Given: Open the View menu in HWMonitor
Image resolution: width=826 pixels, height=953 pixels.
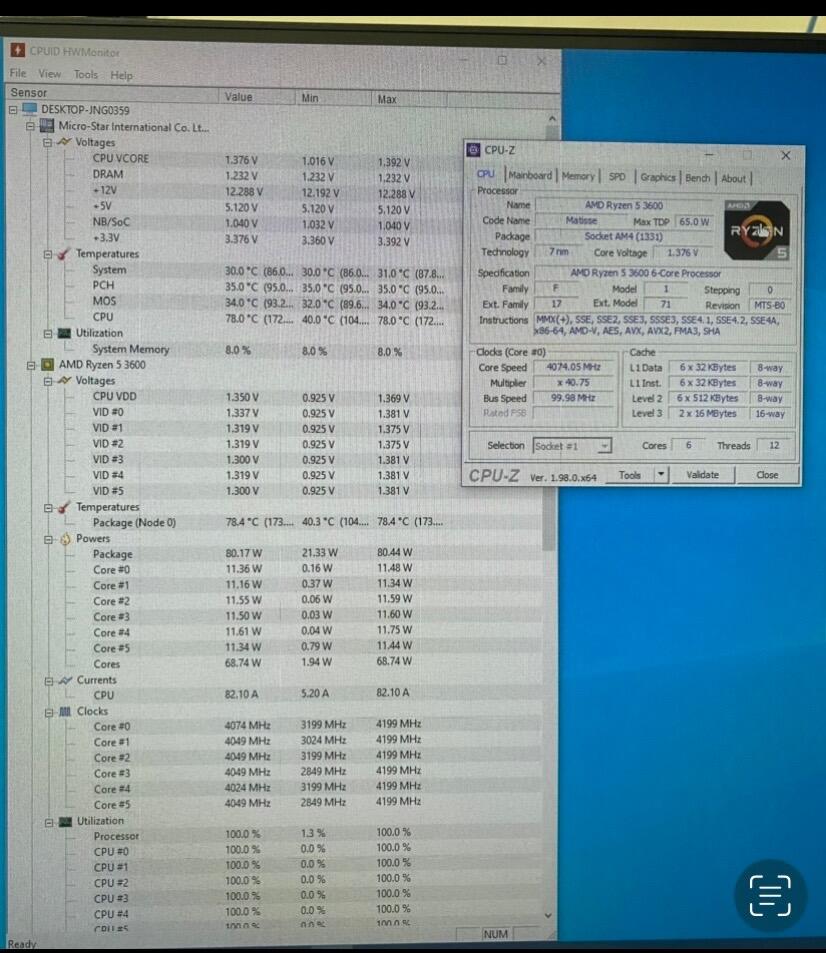Looking at the screenshot, I should (49, 74).
